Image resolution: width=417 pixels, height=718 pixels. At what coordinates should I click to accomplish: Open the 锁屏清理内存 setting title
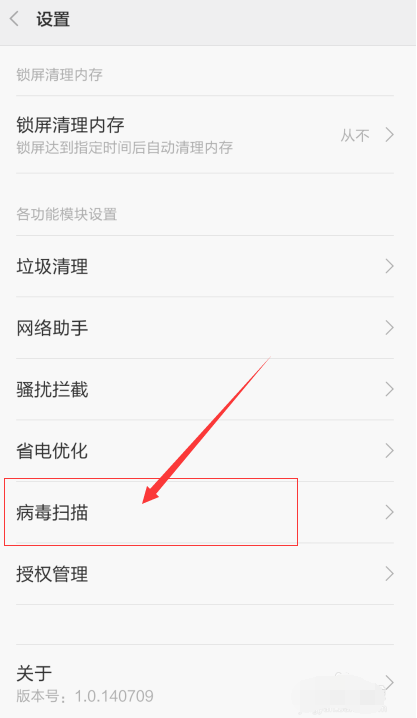pos(70,125)
